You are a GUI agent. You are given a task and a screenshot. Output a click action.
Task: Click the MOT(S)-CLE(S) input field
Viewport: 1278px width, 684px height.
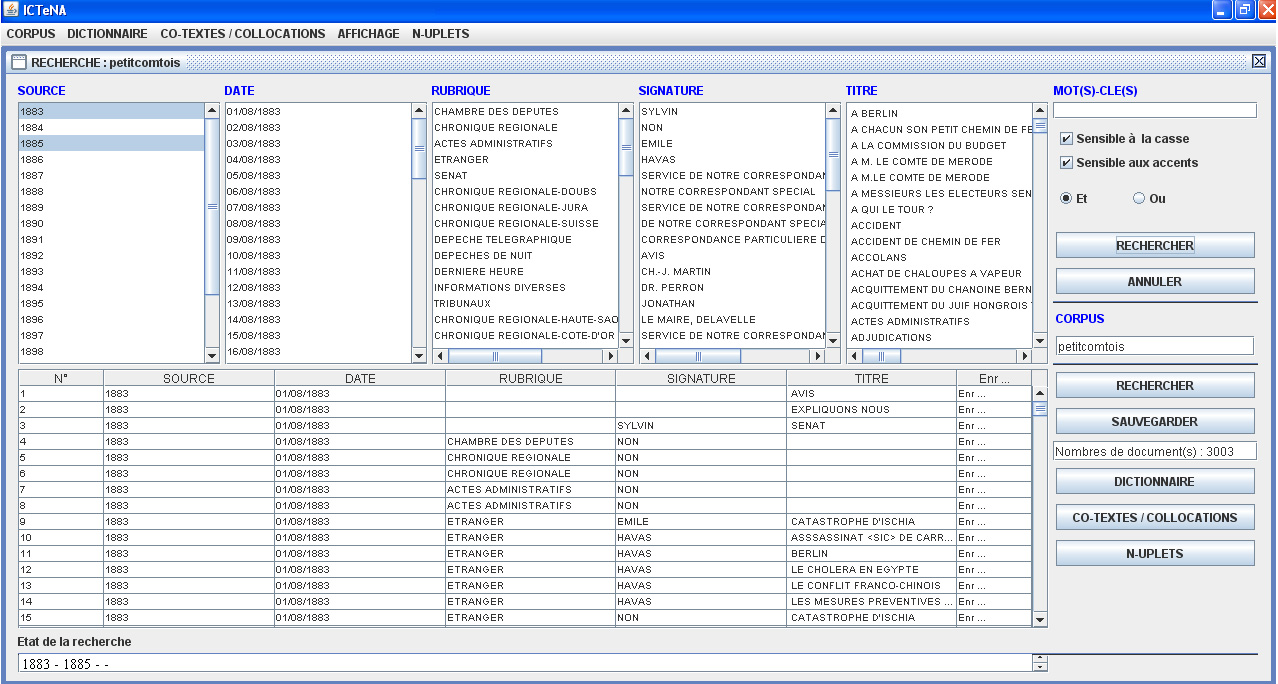(x=1154, y=111)
